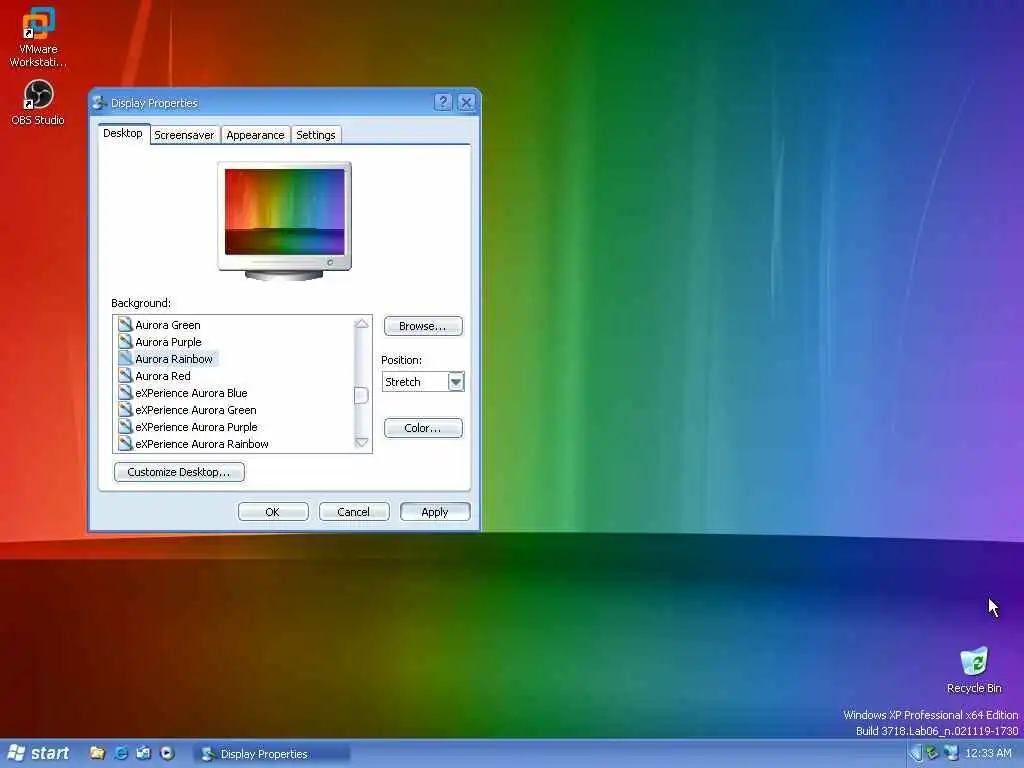Image resolution: width=1024 pixels, height=768 pixels.
Task: Click the 12:33 AM taskbar clock
Action: [x=988, y=753]
